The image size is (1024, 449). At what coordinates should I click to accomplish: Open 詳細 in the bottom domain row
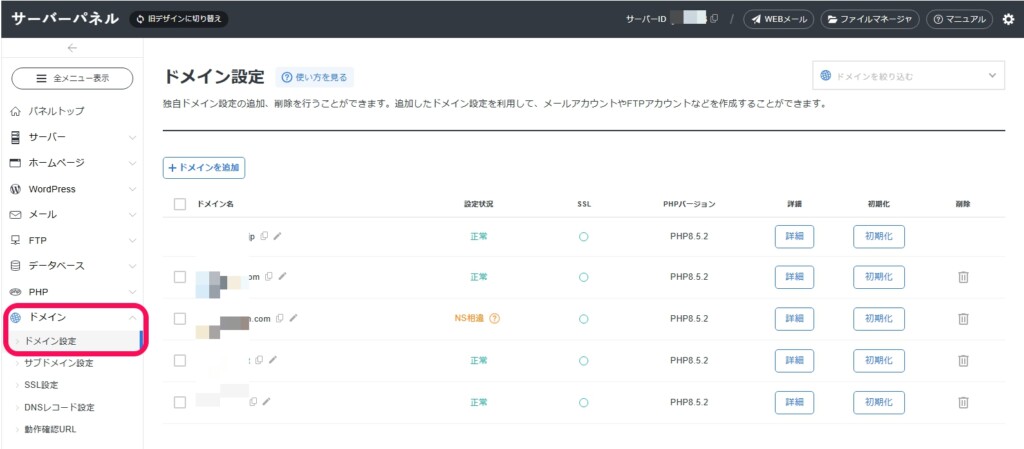(794, 403)
